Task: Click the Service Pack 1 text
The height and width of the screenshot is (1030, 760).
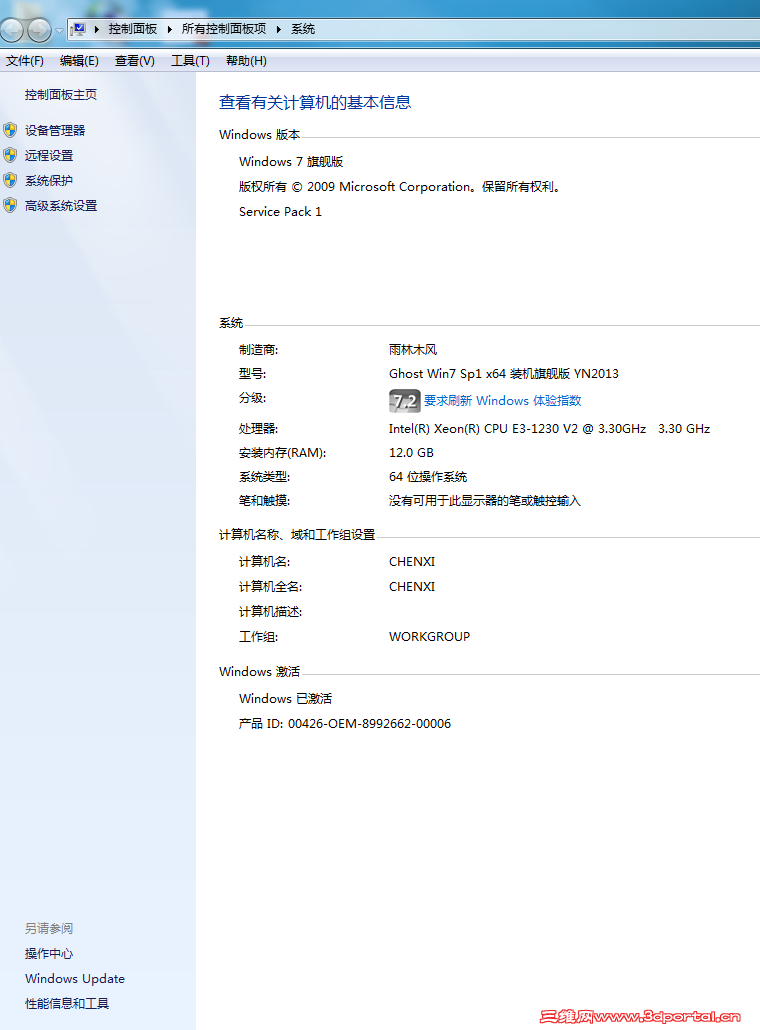Action: 280,212
